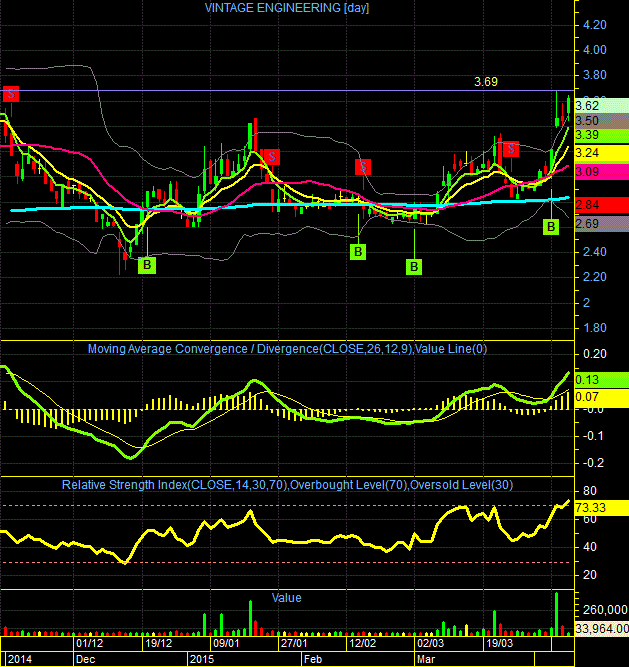629x667 pixels.
Task: Click the B buy marker just before 02/03
Action: tap(414, 267)
